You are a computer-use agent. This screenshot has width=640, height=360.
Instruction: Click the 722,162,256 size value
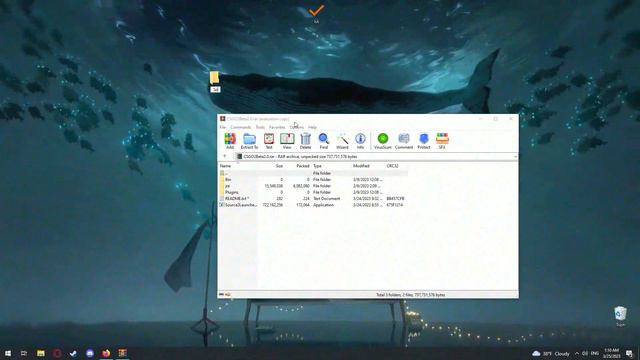[x=273, y=205]
